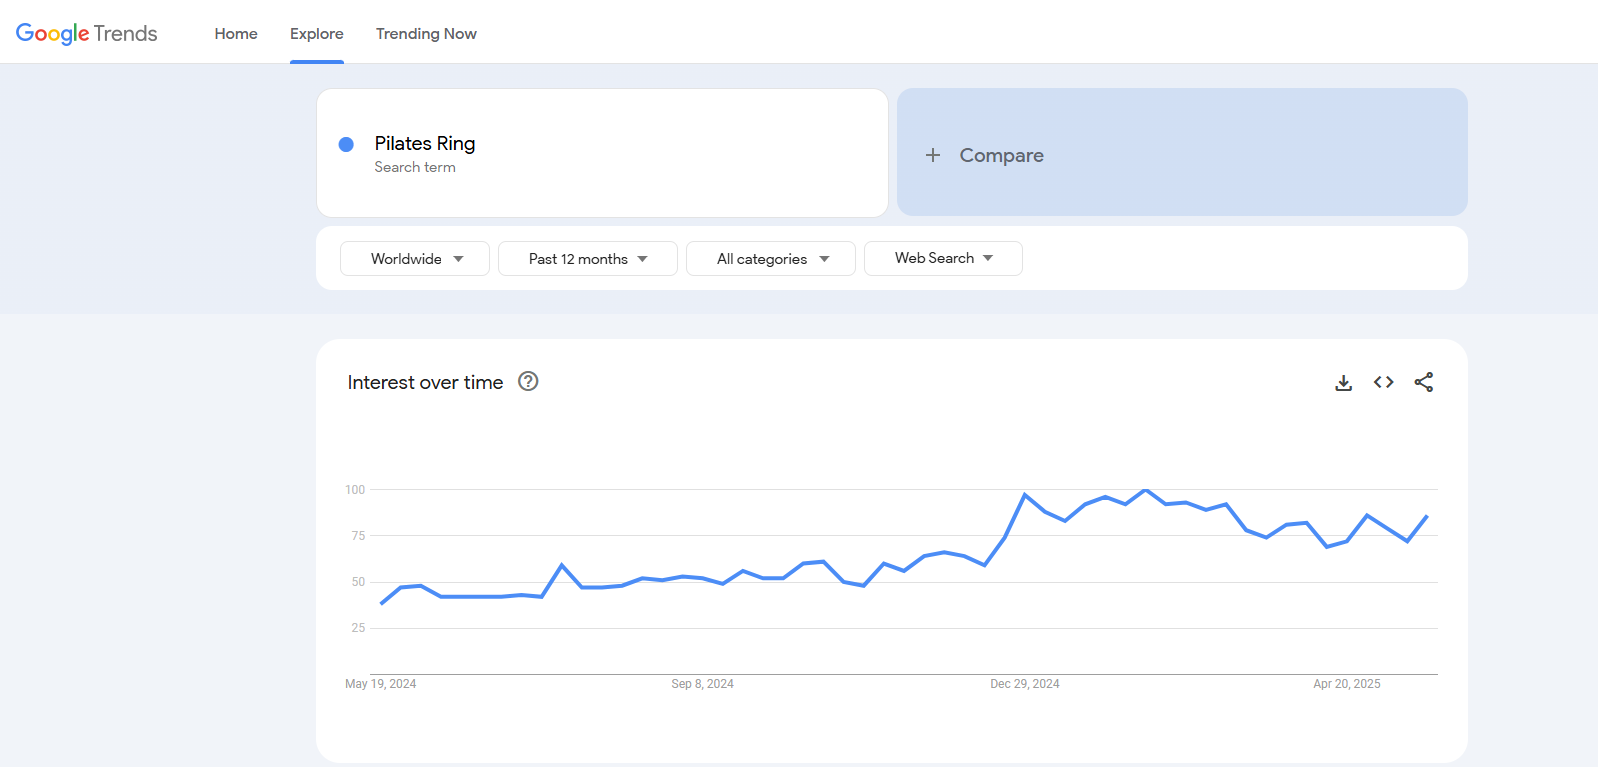Open the Past 12 months time dropdown
This screenshot has width=1598, height=767.
[x=588, y=258]
